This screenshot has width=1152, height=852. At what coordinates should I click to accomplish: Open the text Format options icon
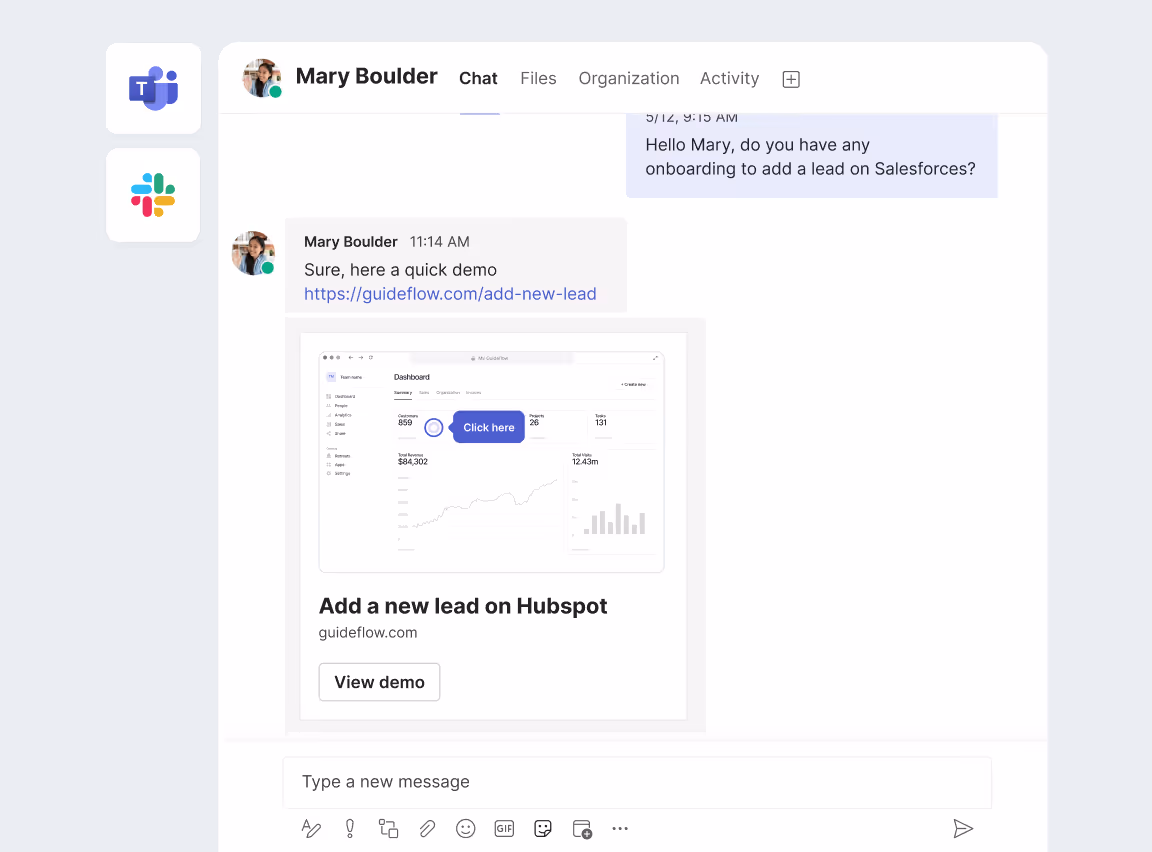311,828
